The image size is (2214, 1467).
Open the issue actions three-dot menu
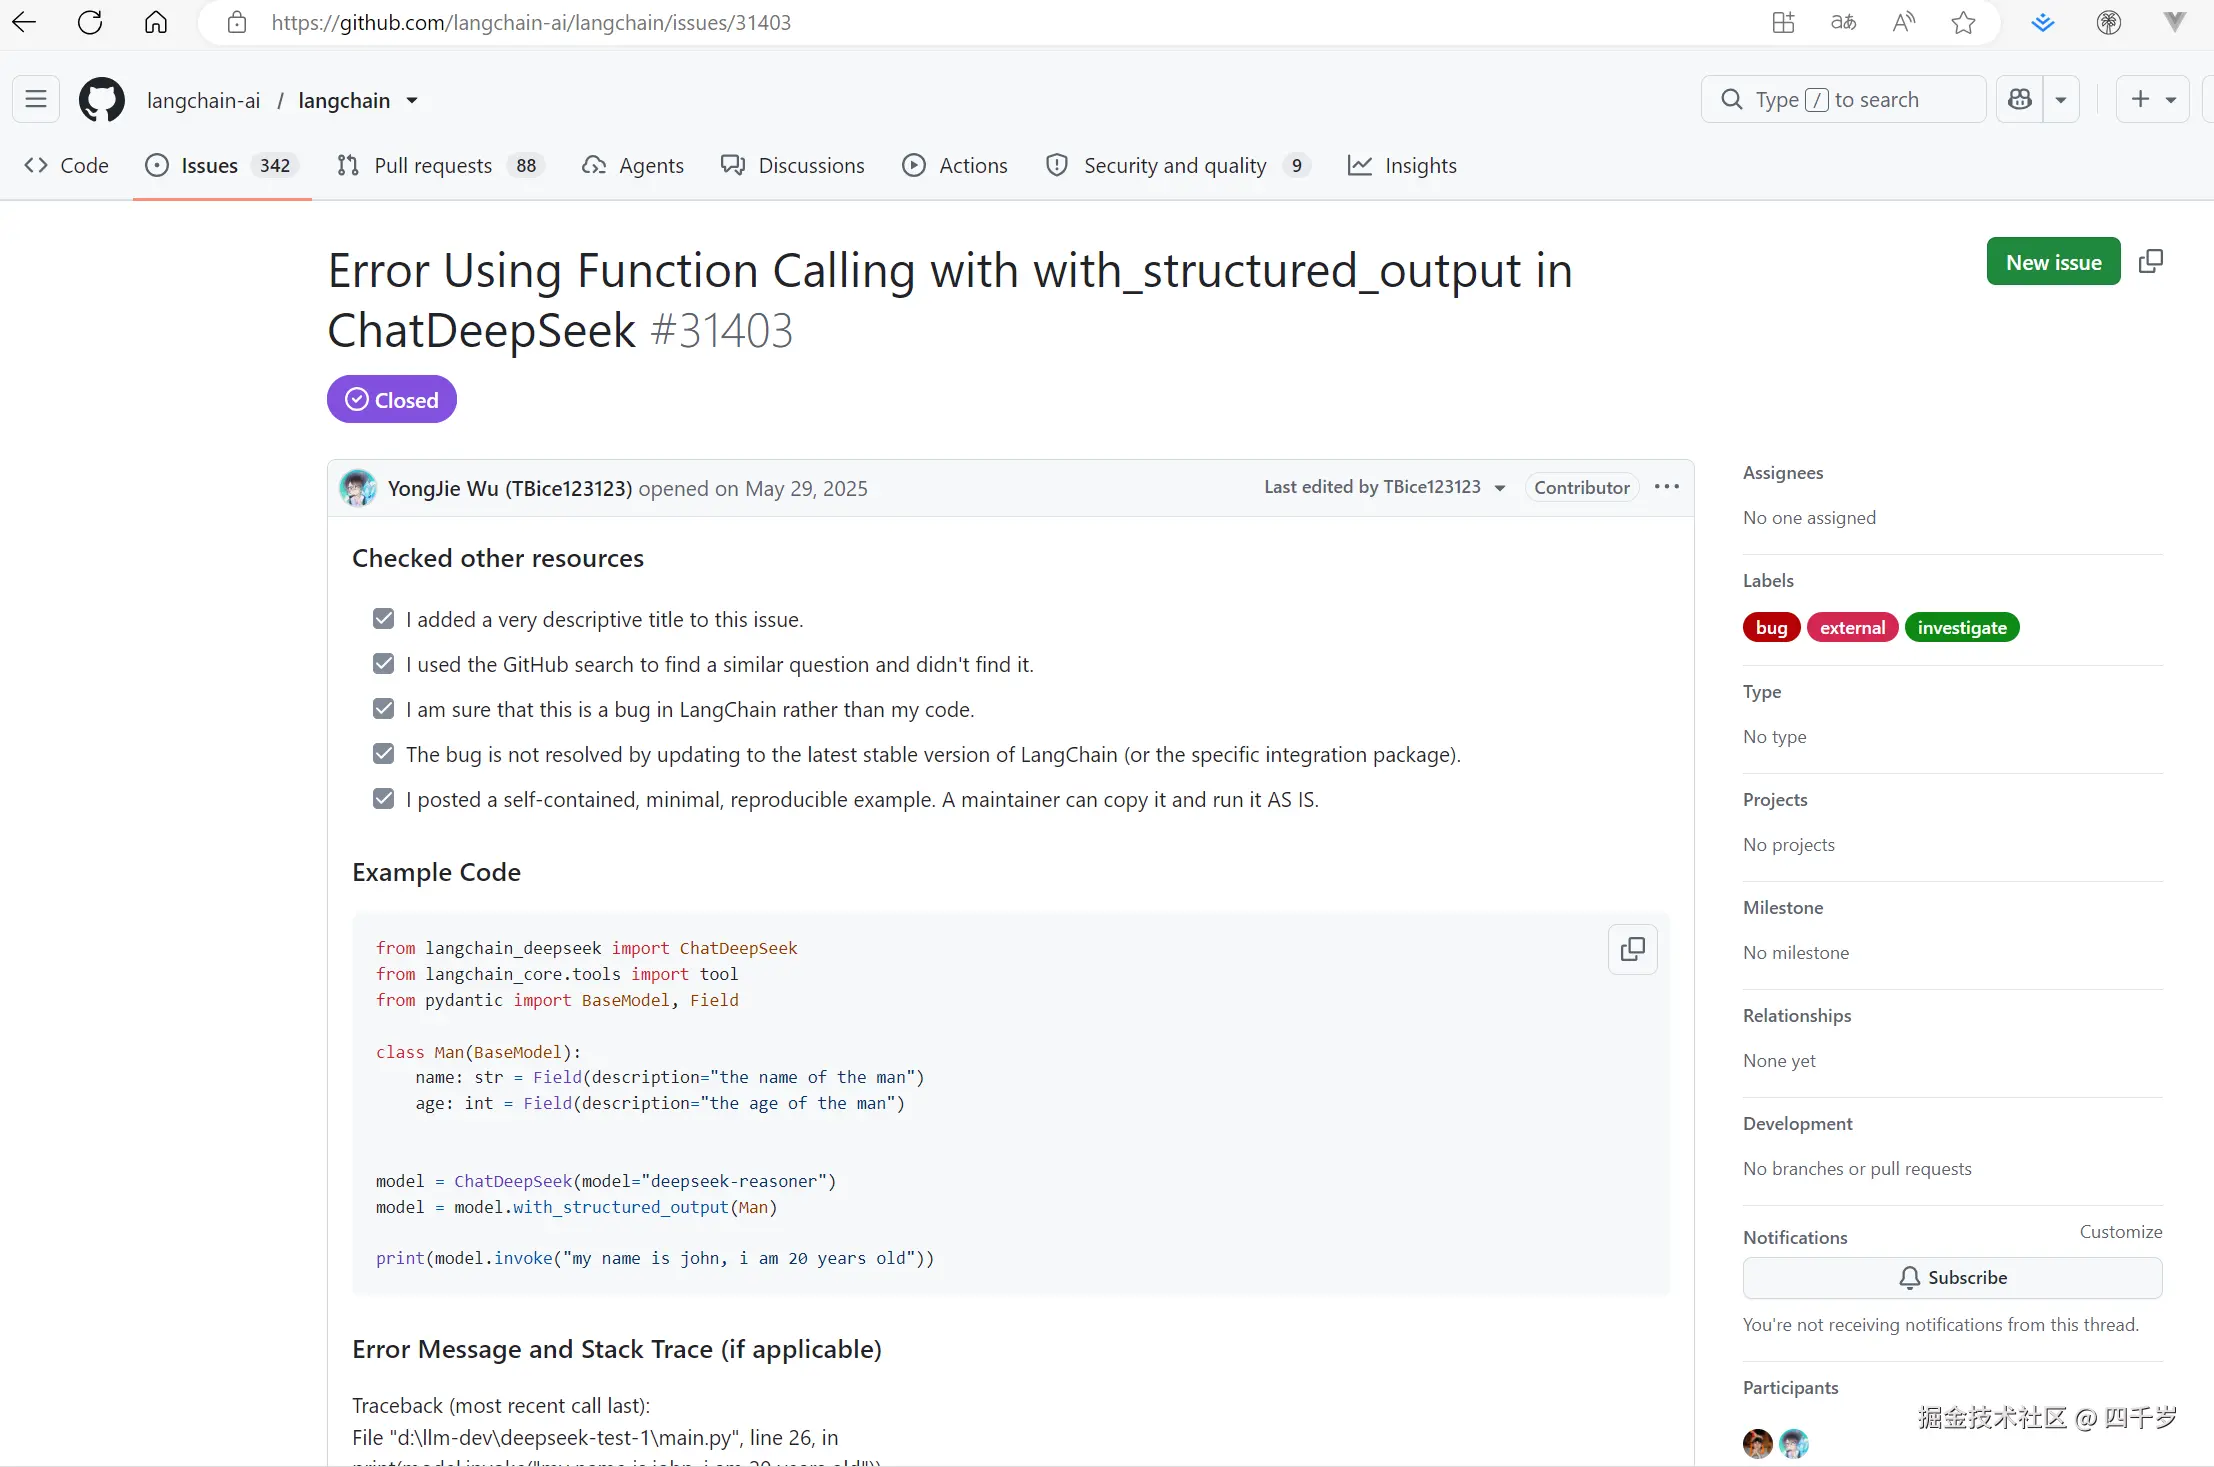(x=1667, y=487)
